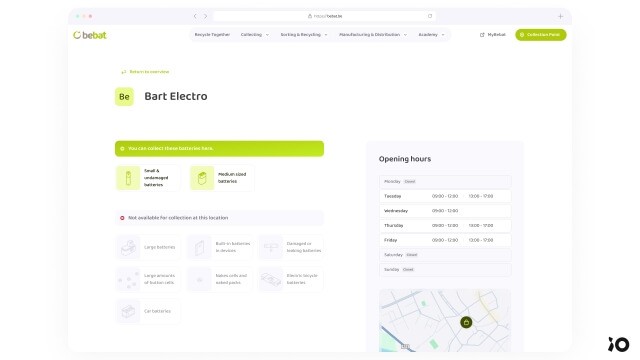640x360 pixels.
Task: Click the Medium sized batteries label
Action: click(232, 178)
